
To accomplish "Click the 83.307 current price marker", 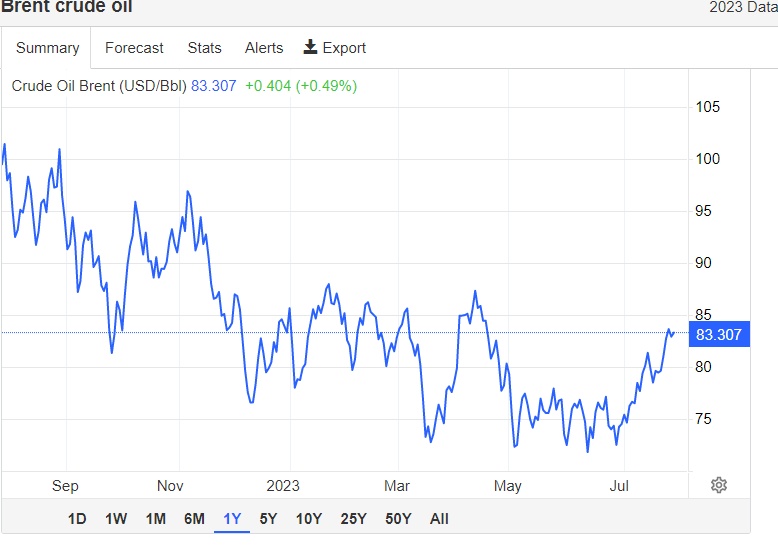I will (x=718, y=335).
